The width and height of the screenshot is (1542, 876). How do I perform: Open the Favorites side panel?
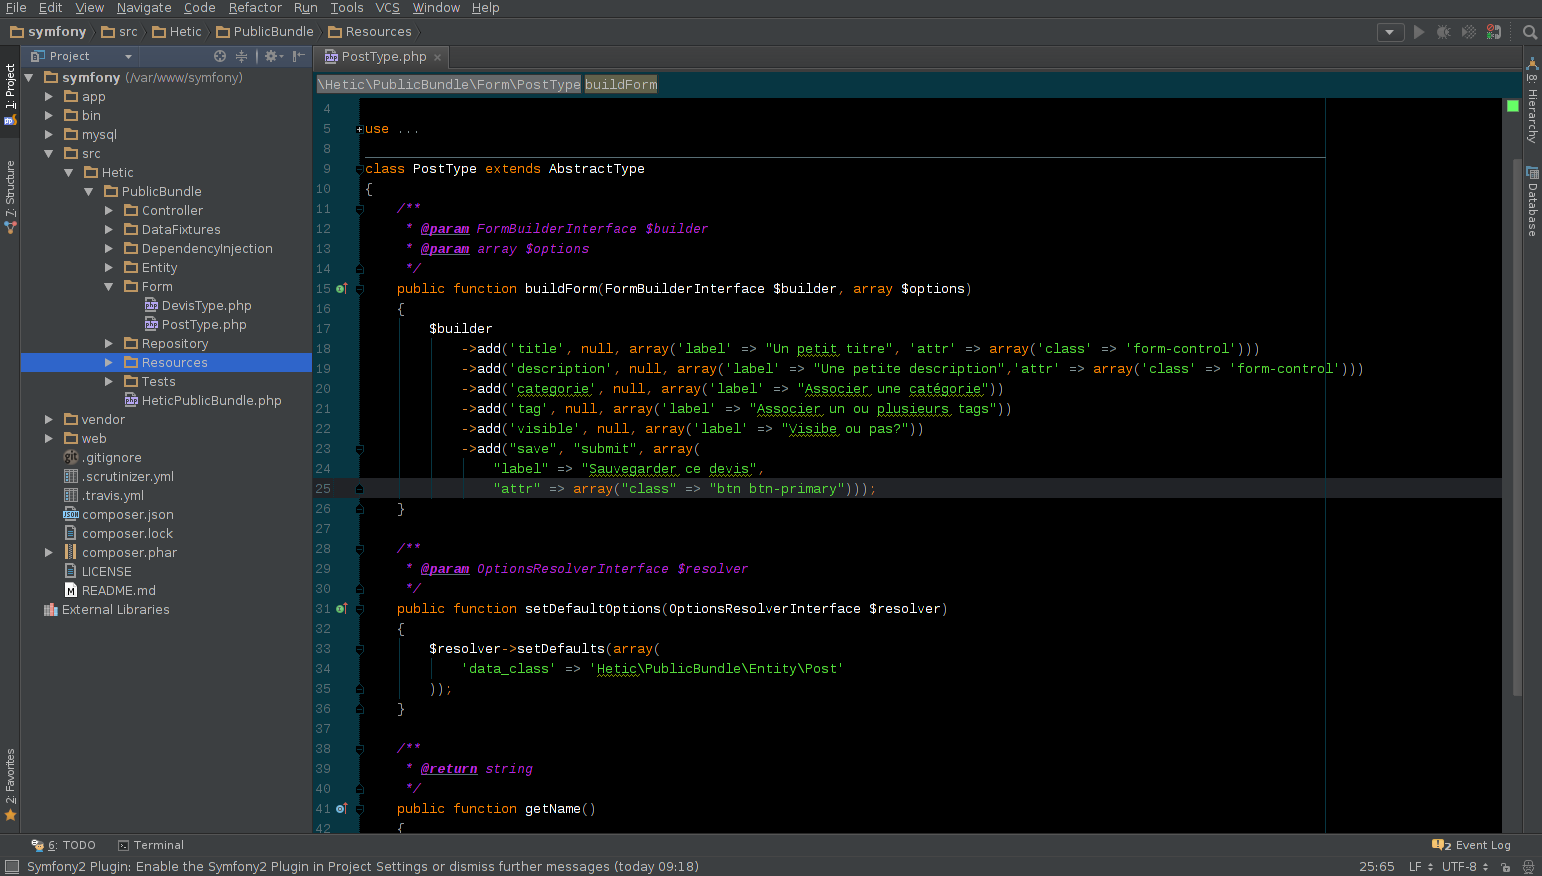(10, 785)
